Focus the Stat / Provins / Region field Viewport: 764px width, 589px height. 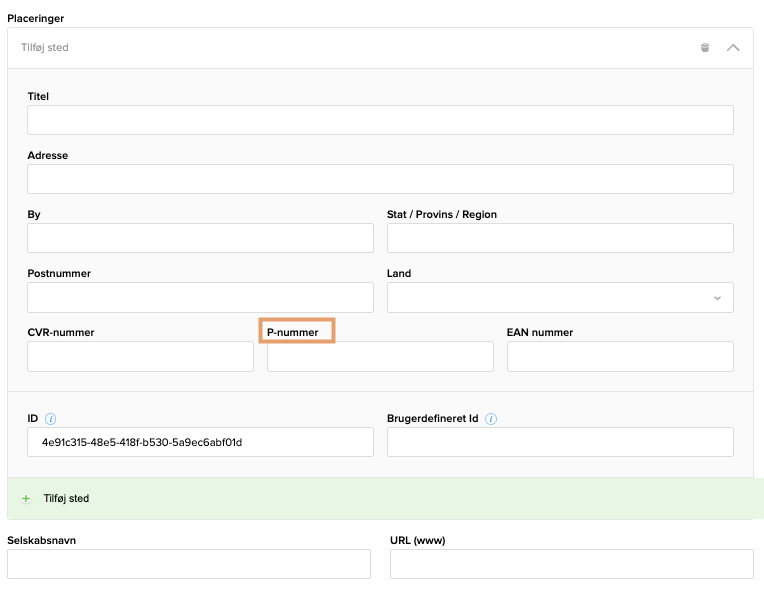pyautogui.click(x=560, y=238)
